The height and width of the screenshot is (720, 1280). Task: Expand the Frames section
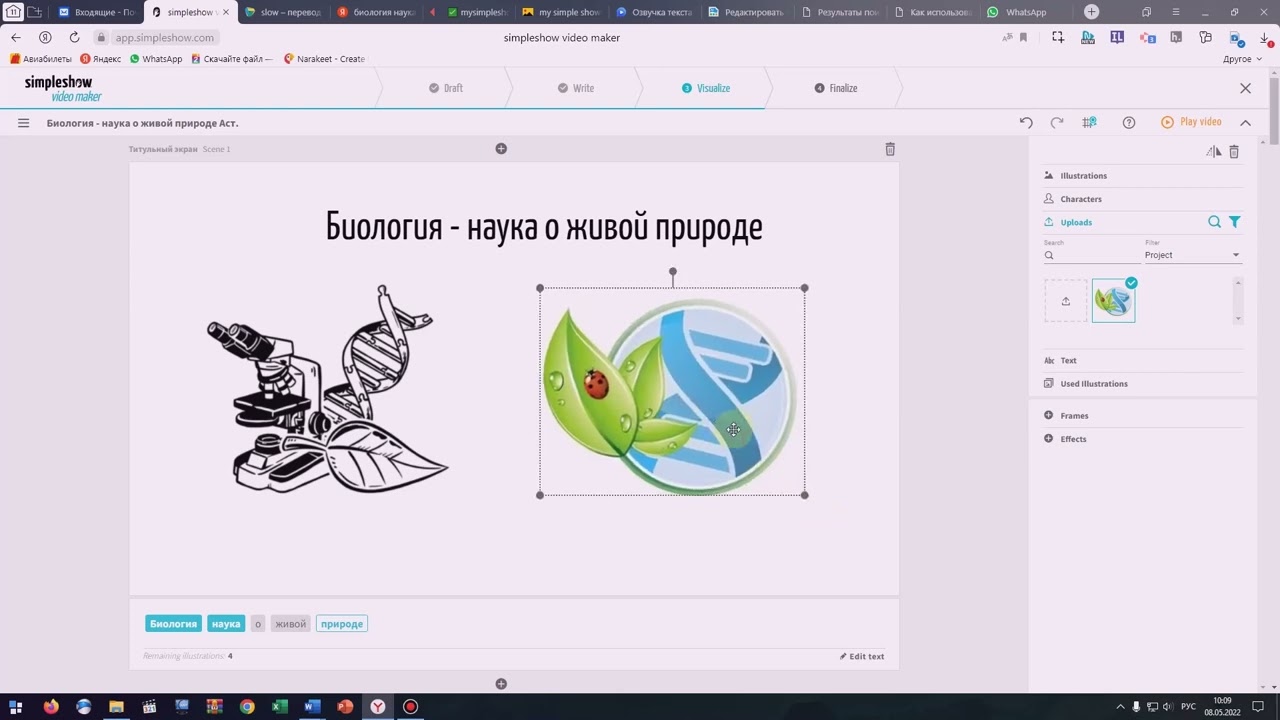(x=1074, y=415)
